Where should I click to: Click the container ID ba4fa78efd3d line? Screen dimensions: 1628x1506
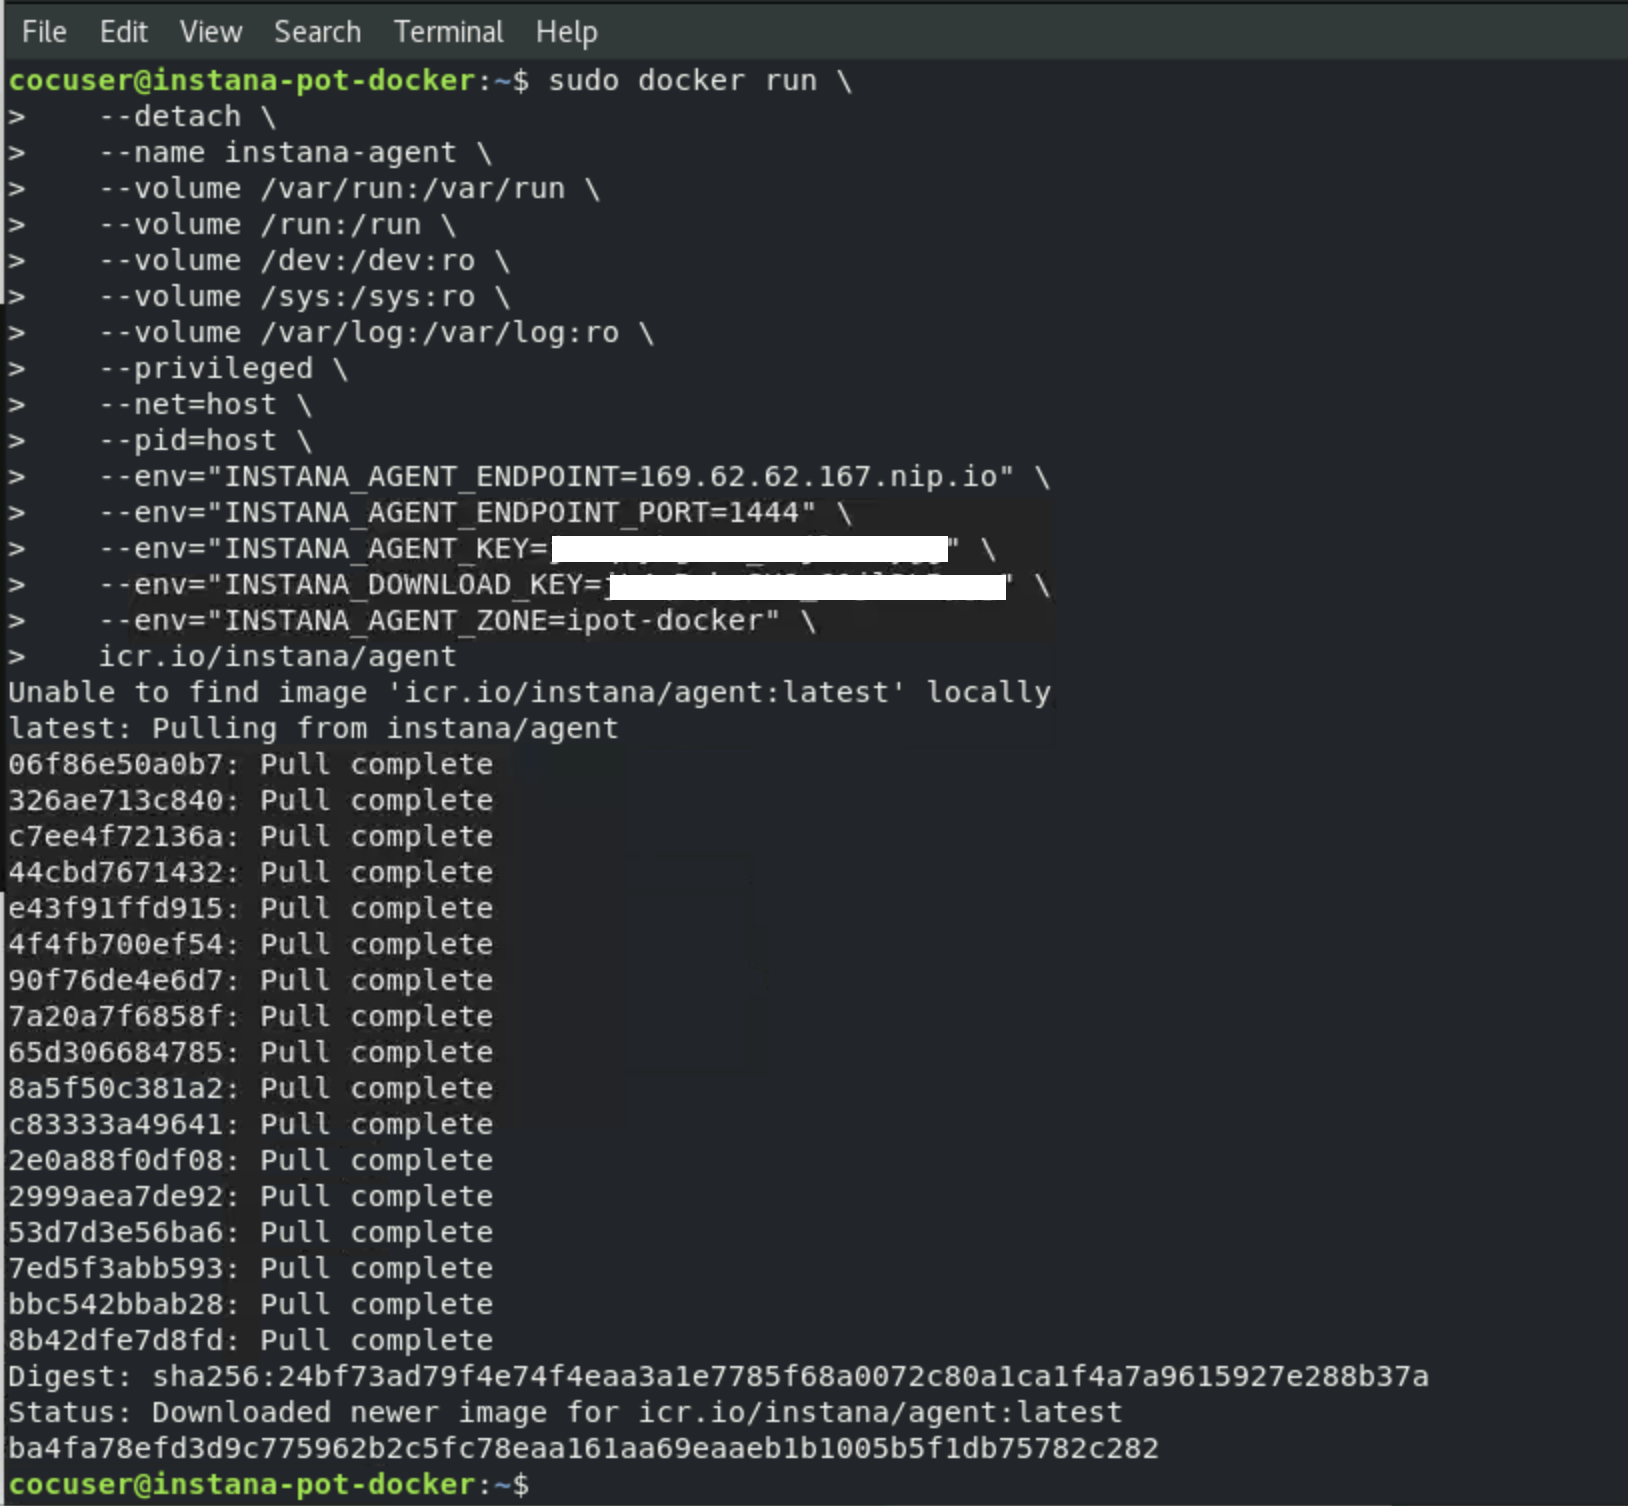583,1449
